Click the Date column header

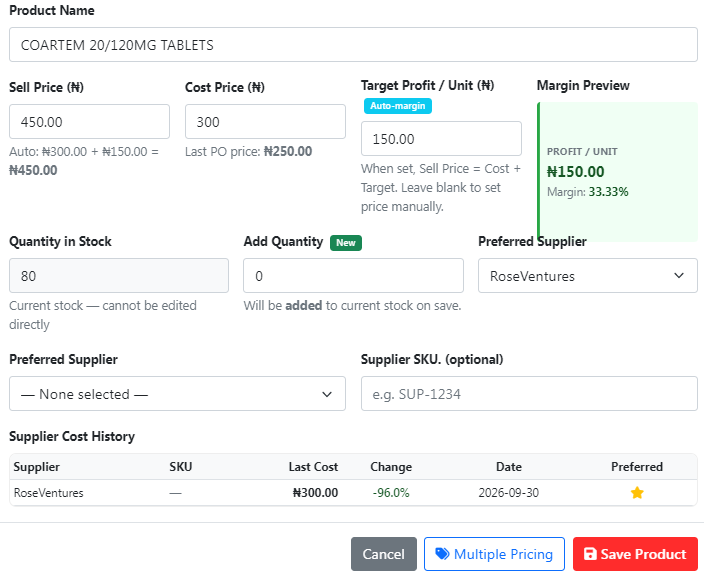pos(509,467)
